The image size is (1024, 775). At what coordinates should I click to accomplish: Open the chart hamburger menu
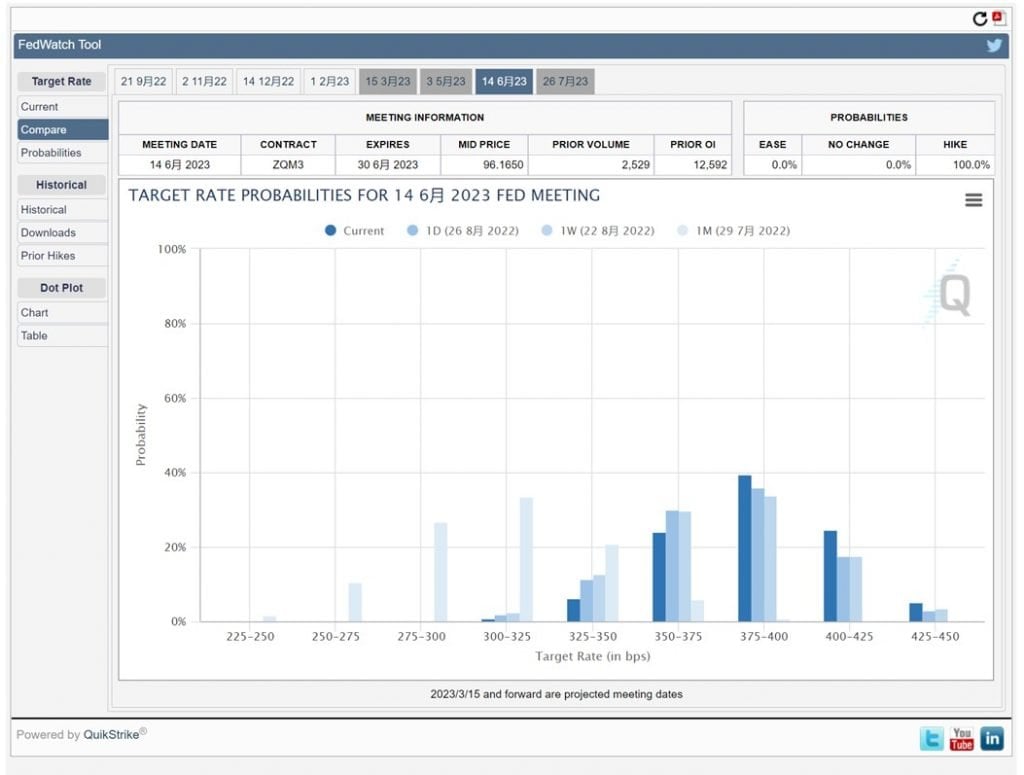pyautogui.click(x=973, y=200)
